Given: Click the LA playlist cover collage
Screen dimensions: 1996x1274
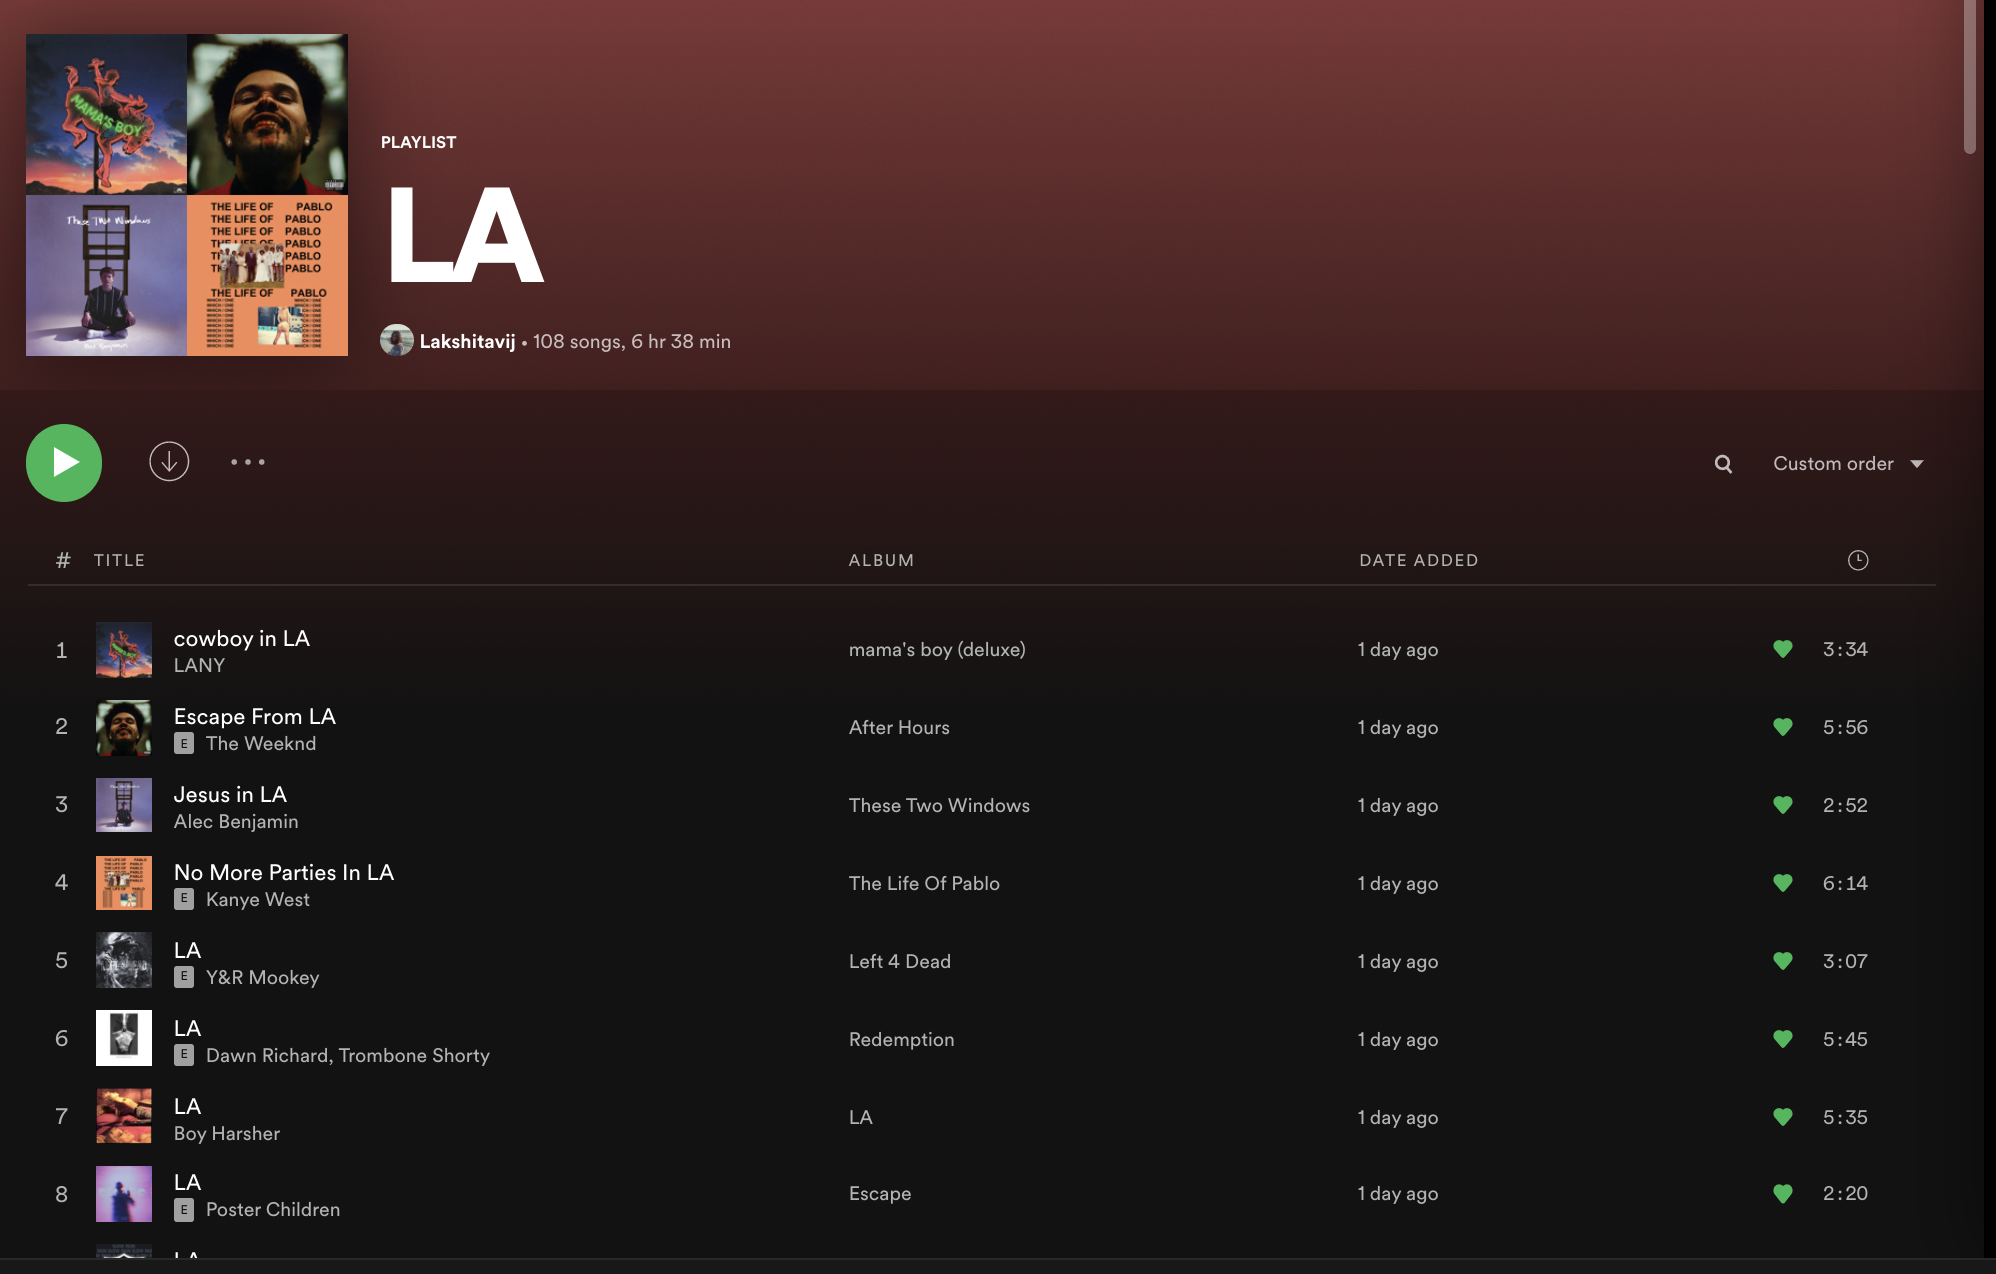Looking at the screenshot, I should (187, 195).
